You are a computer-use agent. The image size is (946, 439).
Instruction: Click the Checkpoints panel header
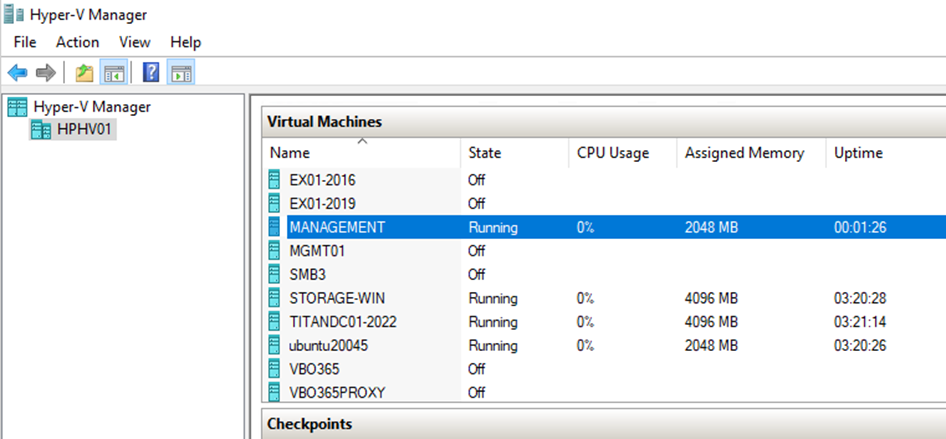[604, 423]
